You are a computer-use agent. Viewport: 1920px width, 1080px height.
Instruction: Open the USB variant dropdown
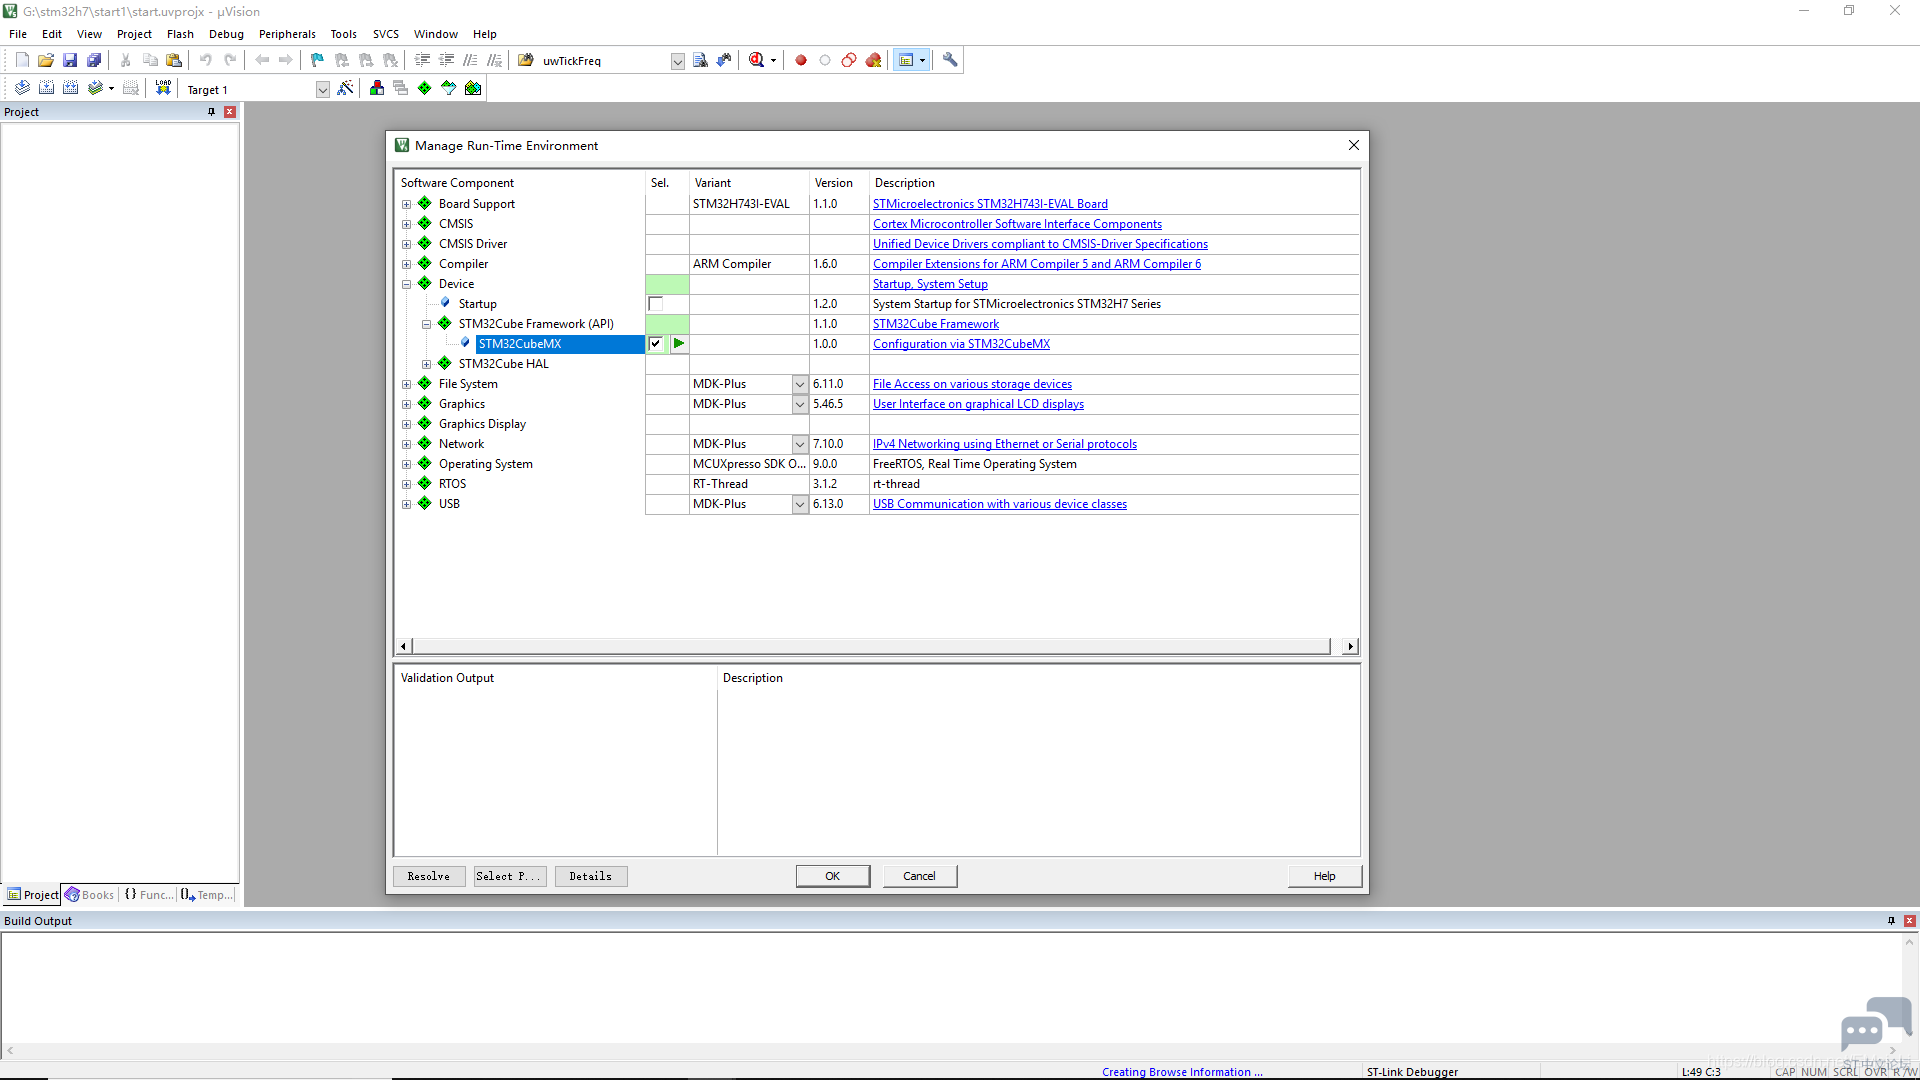[800, 504]
